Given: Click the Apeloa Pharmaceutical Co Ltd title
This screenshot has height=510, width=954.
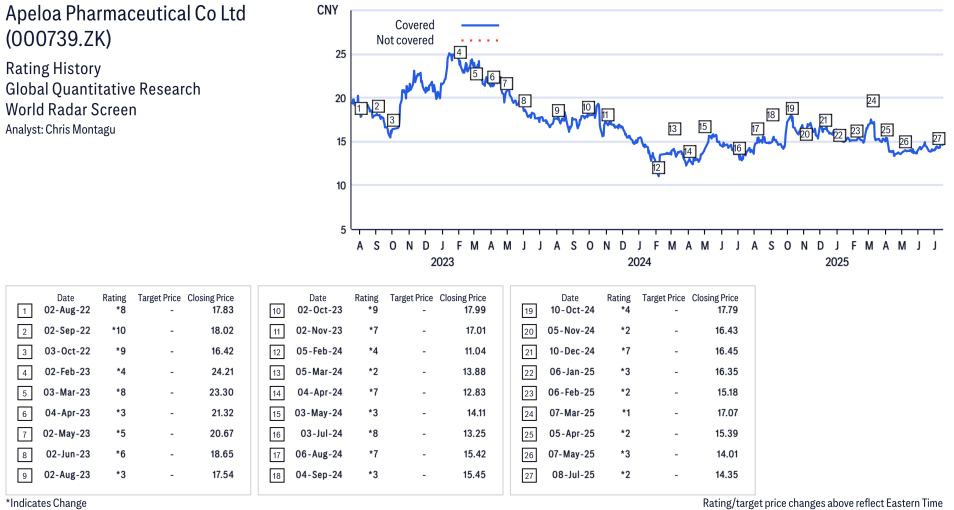Looking at the screenshot, I should (x=126, y=13).
